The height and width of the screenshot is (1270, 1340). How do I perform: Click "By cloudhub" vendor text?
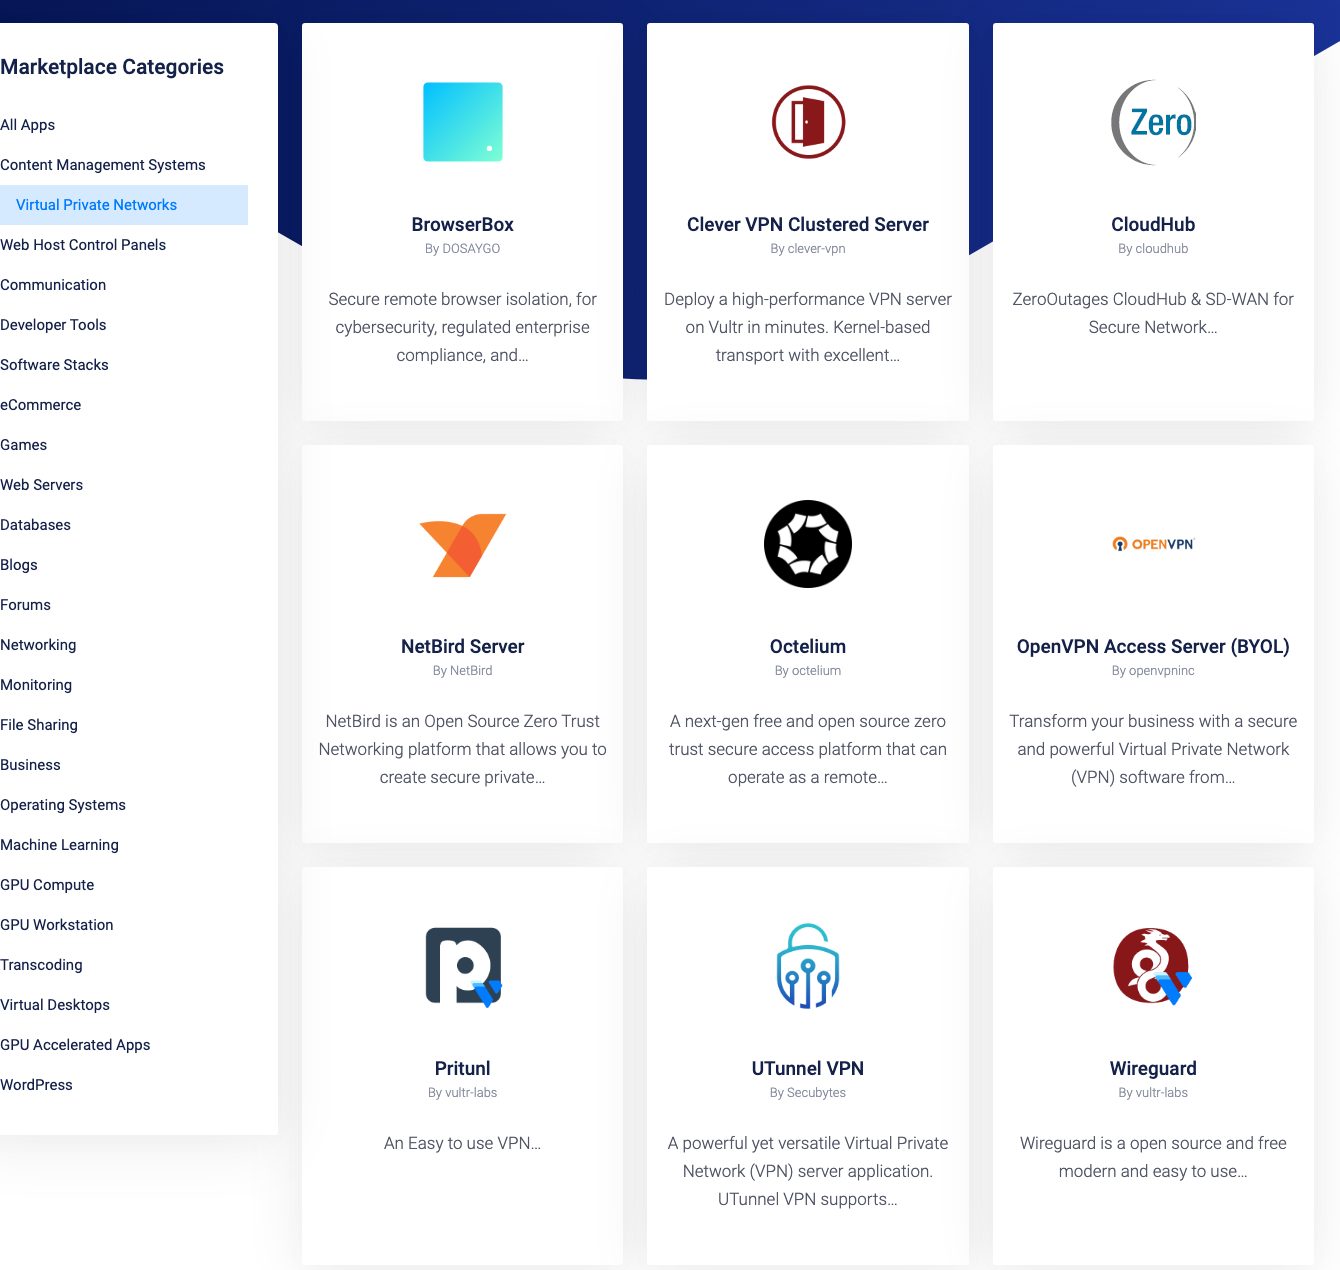point(1153,249)
